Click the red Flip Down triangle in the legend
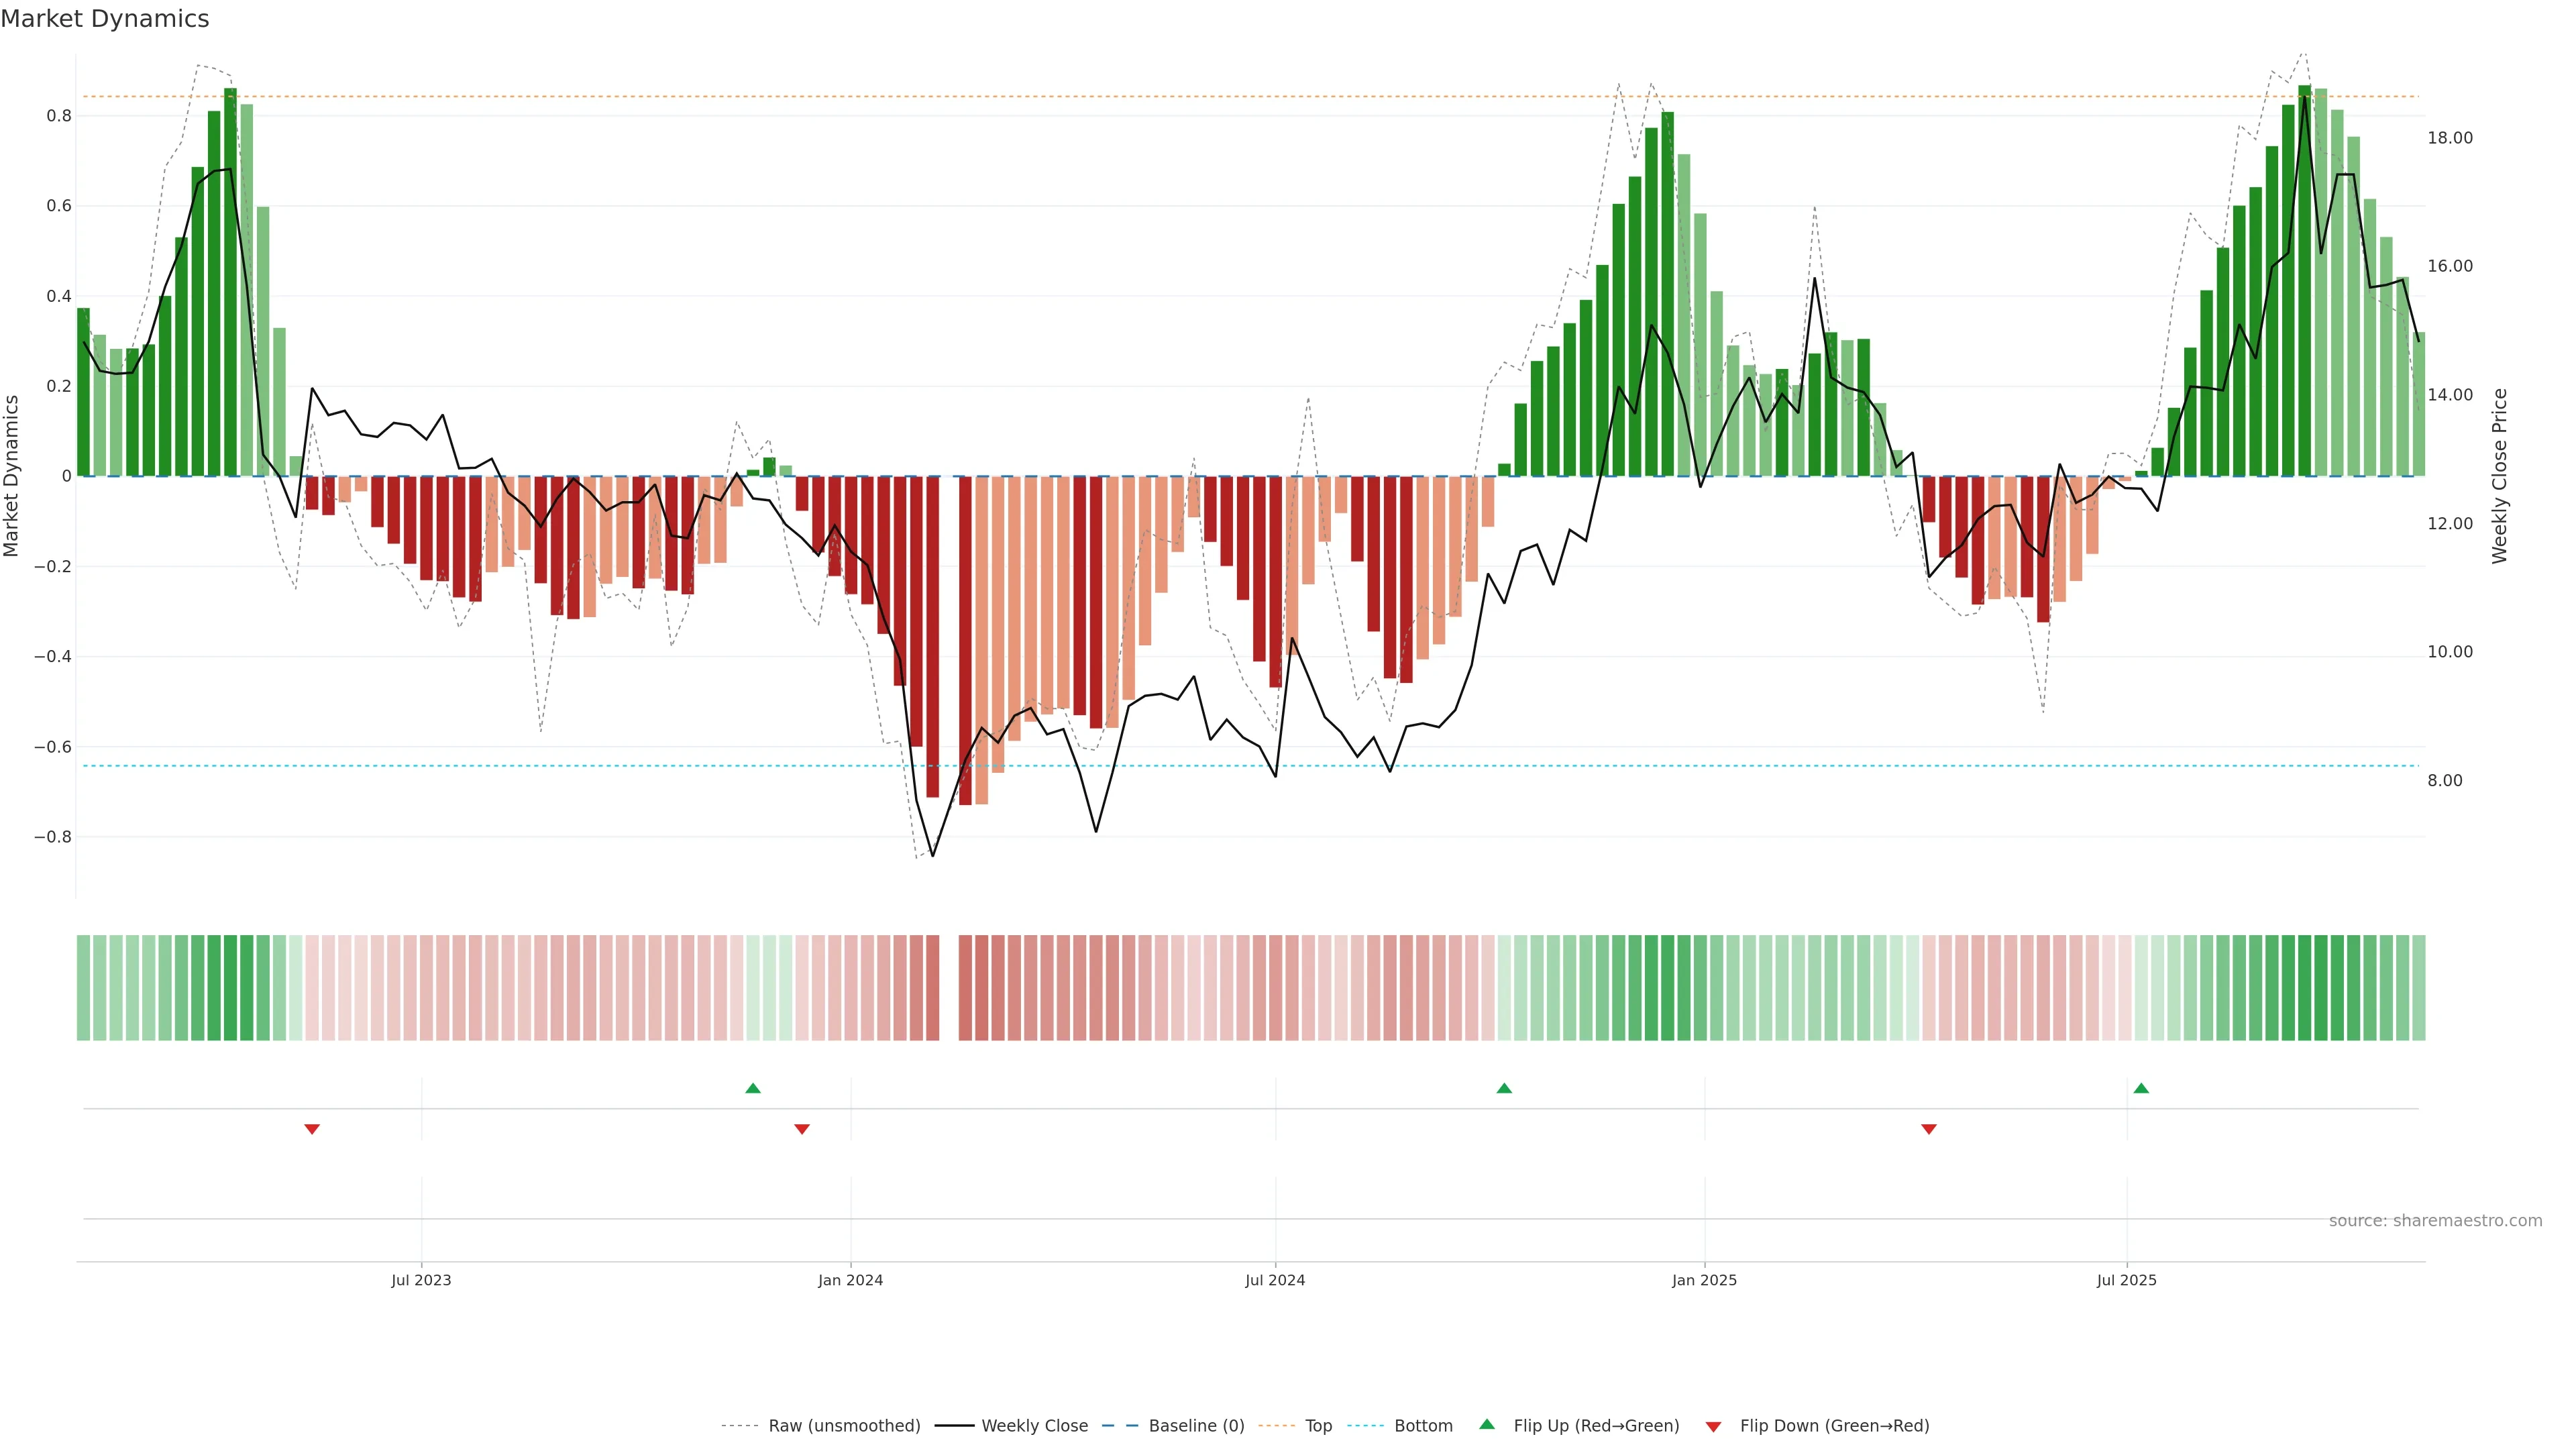2576x1449 pixels. coord(1713,1426)
